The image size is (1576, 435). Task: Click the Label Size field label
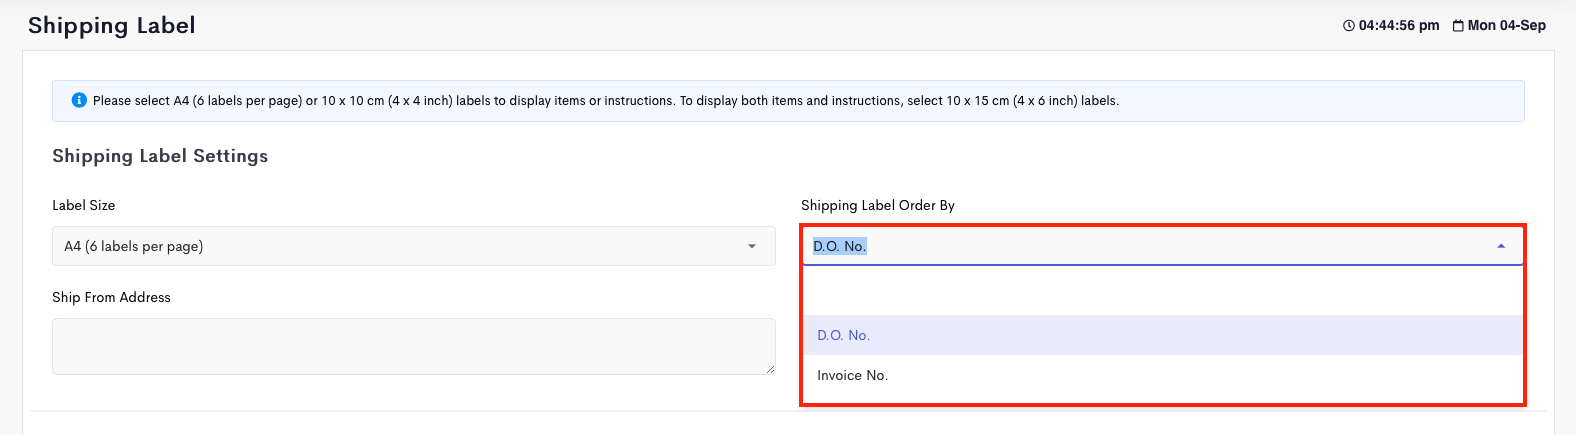click(x=83, y=205)
